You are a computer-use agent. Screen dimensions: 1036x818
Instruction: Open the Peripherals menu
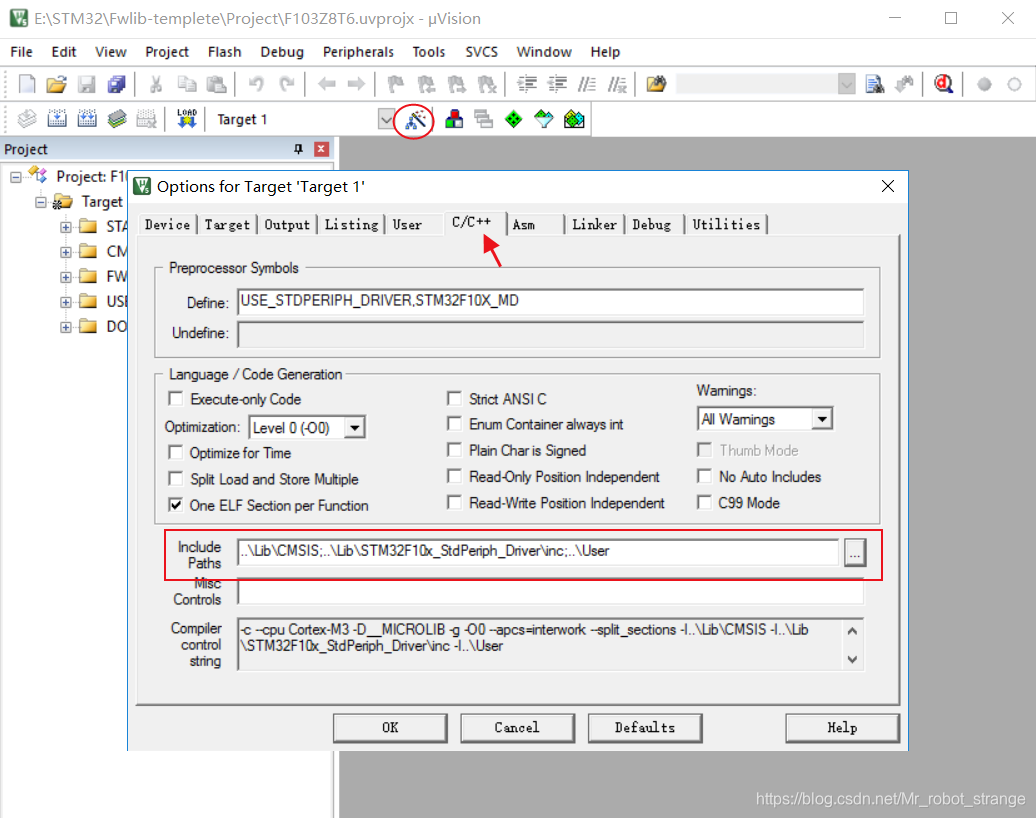358,52
